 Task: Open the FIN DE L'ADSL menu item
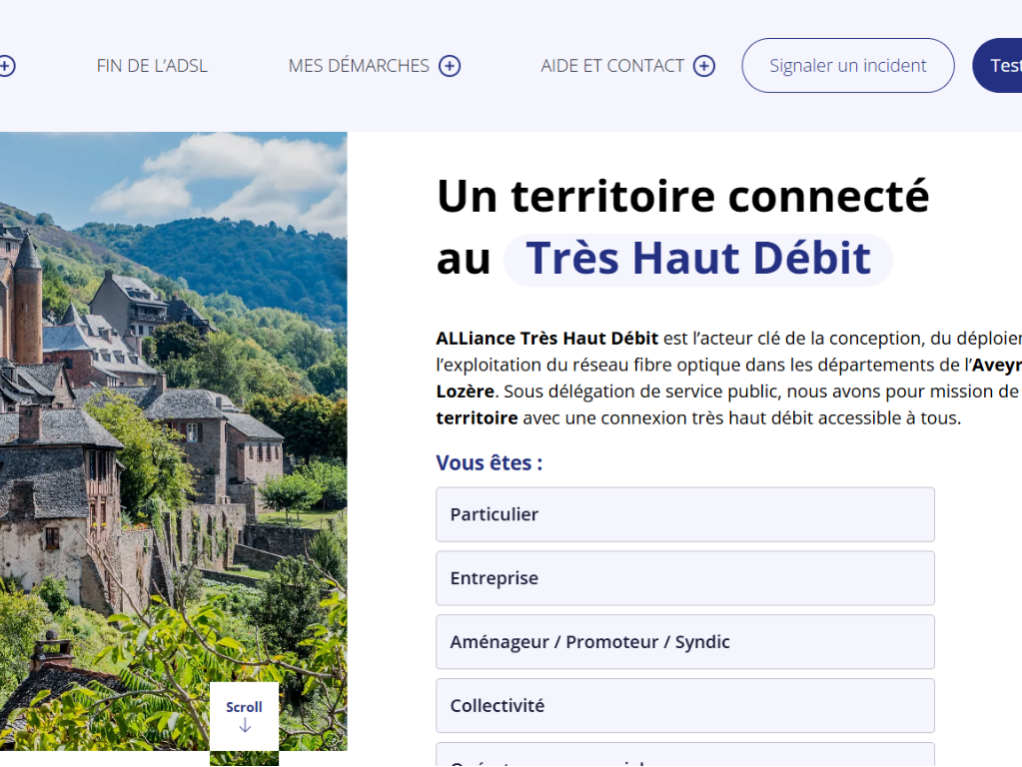pos(152,66)
